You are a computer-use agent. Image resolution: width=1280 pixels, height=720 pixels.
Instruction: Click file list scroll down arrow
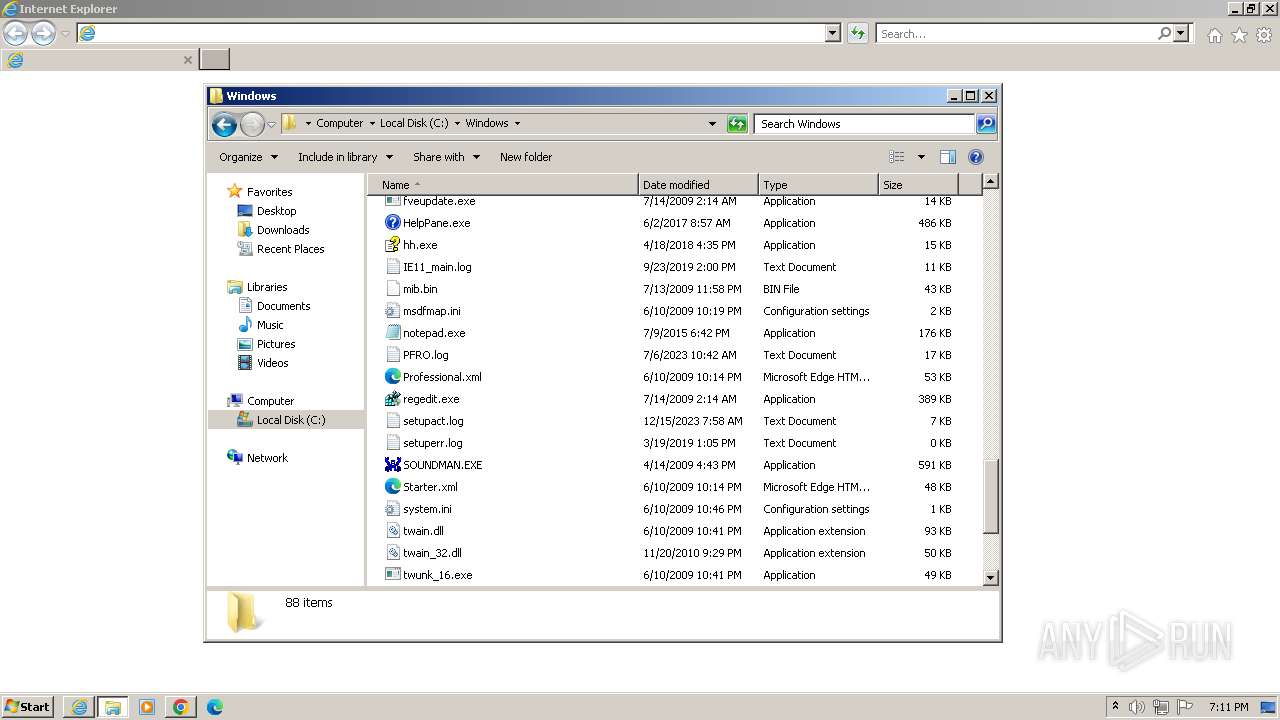tap(990, 577)
